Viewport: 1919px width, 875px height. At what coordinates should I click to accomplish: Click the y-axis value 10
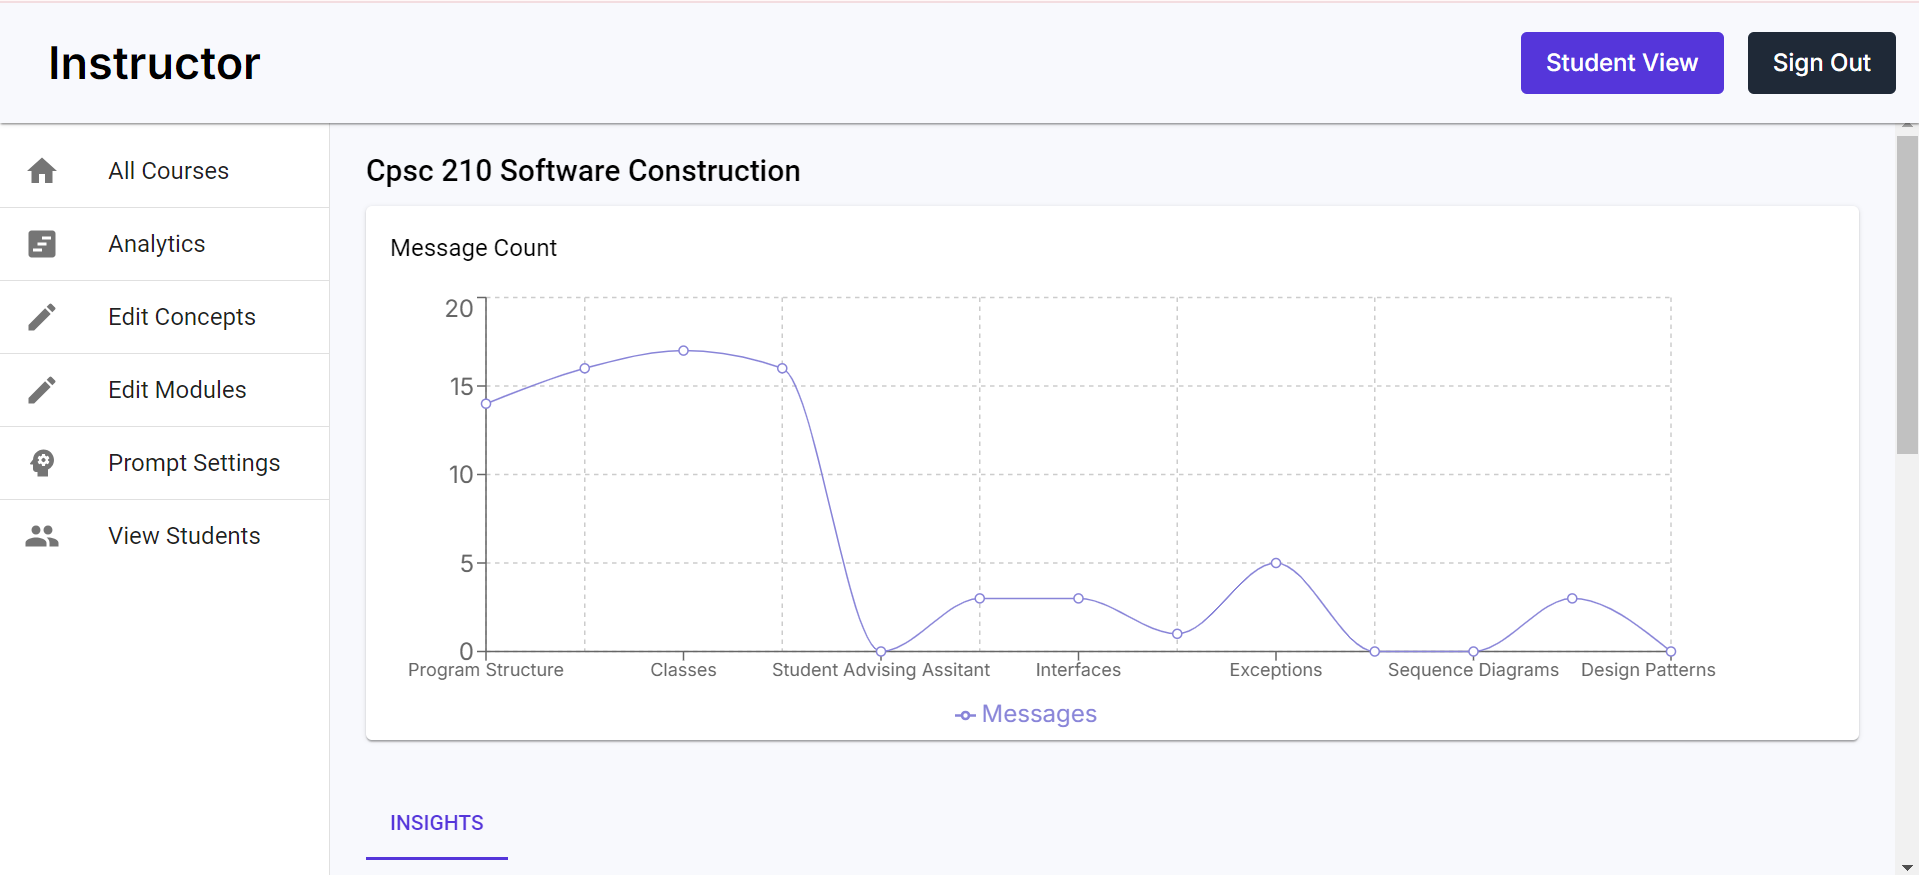pos(461,475)
